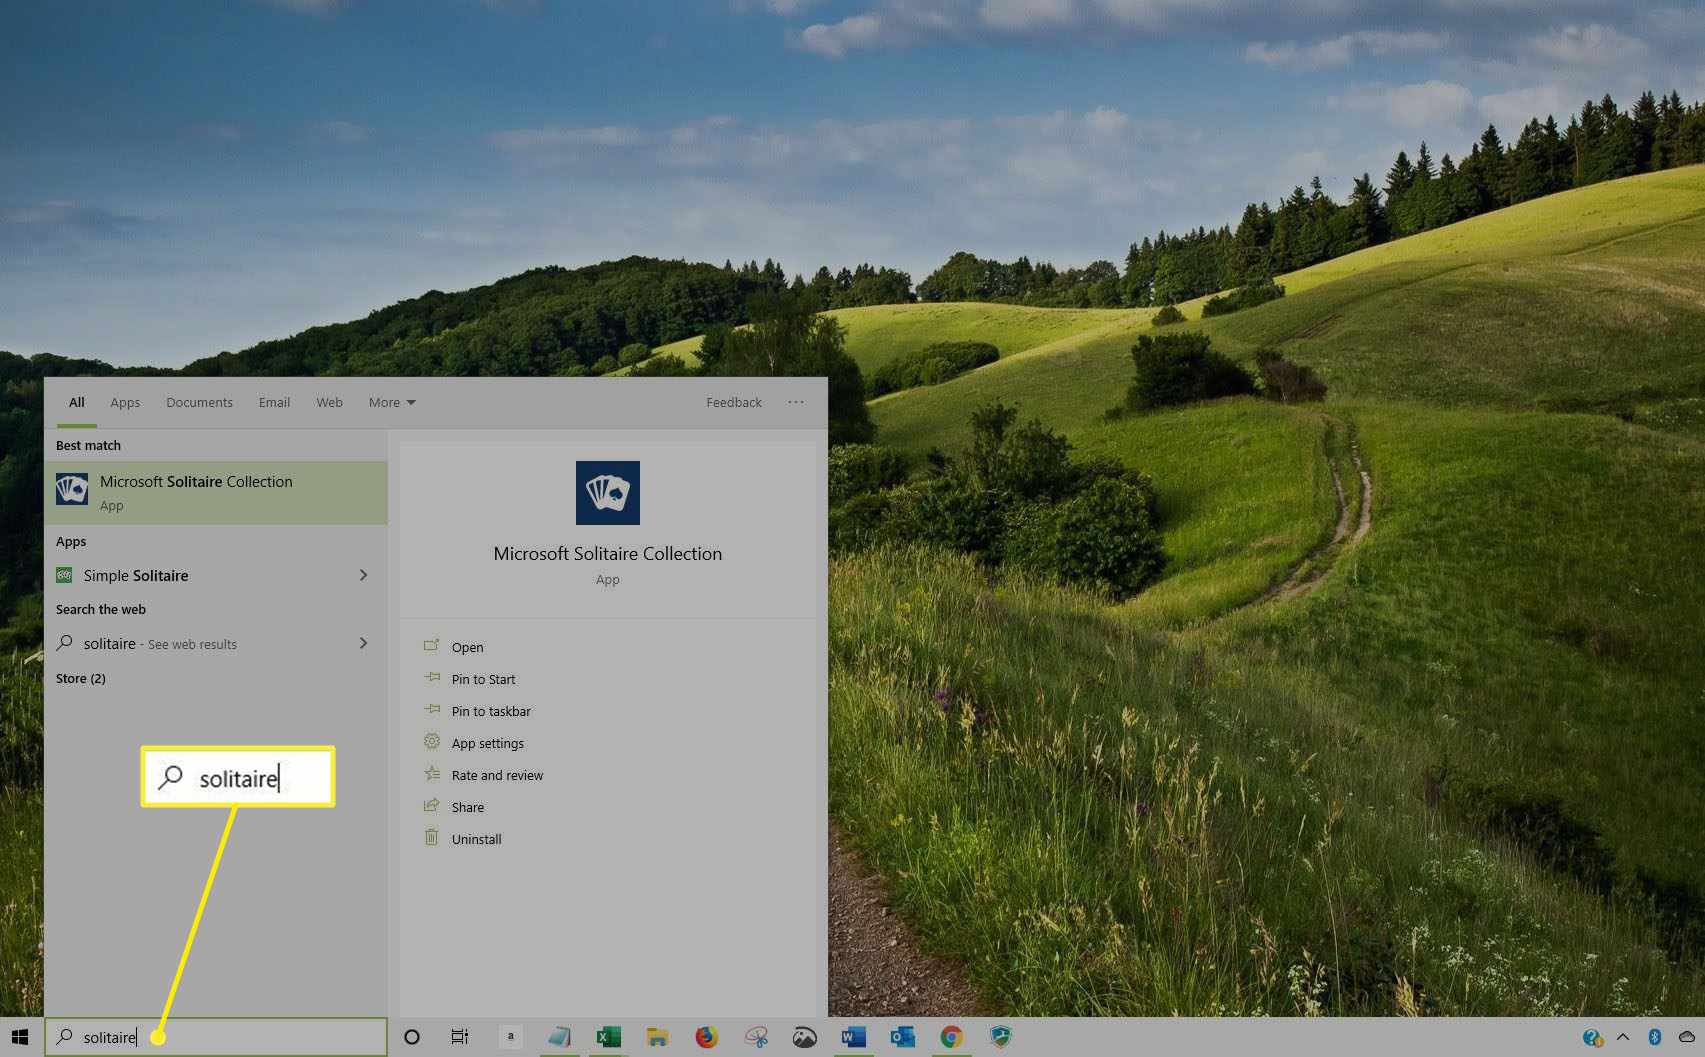Viewport: 1705px width, 1057px height.
Task: Click the help question-mark tray icon
Action: (1593, 1037)
